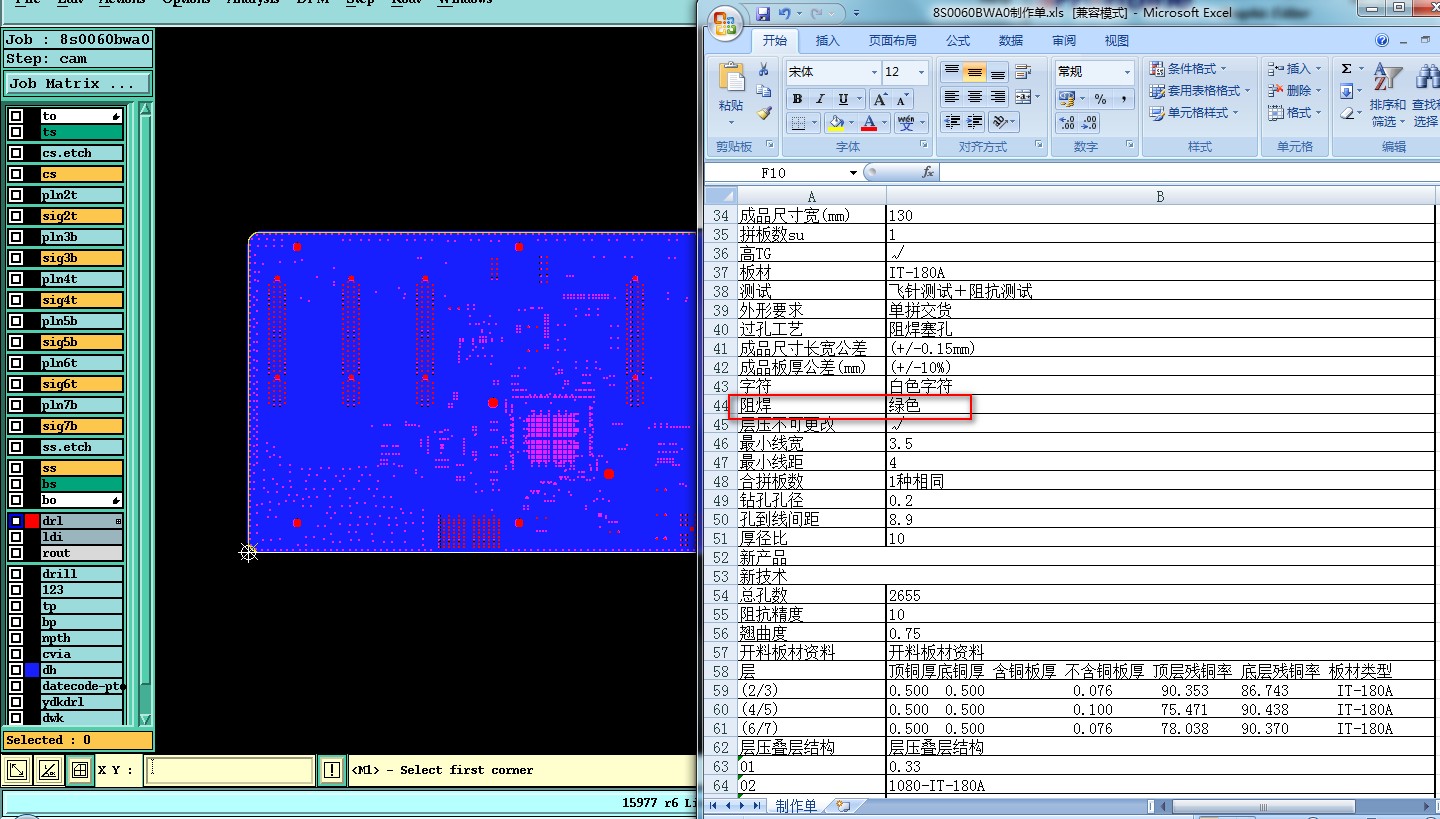
Task: Switch to the 审阅 ribbon tab
Action: (x=1064, y=41)
